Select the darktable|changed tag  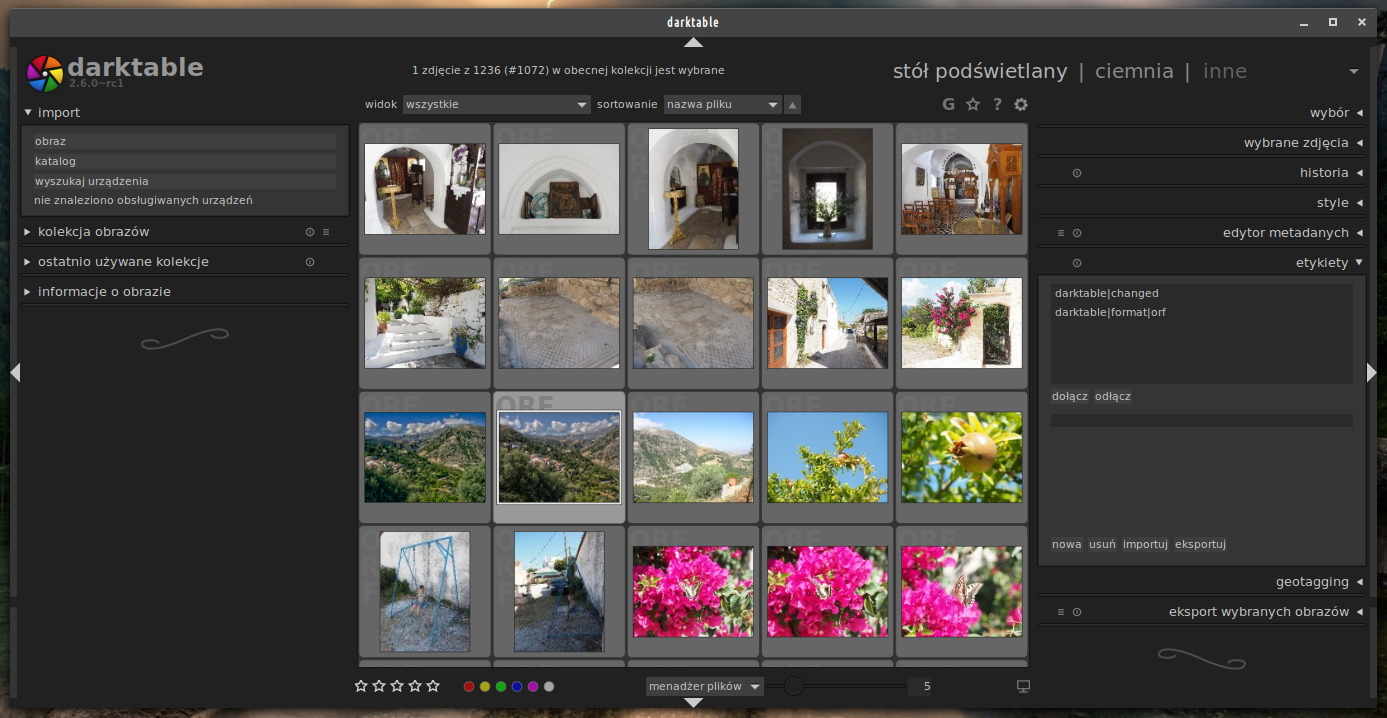pos(1107,293)
